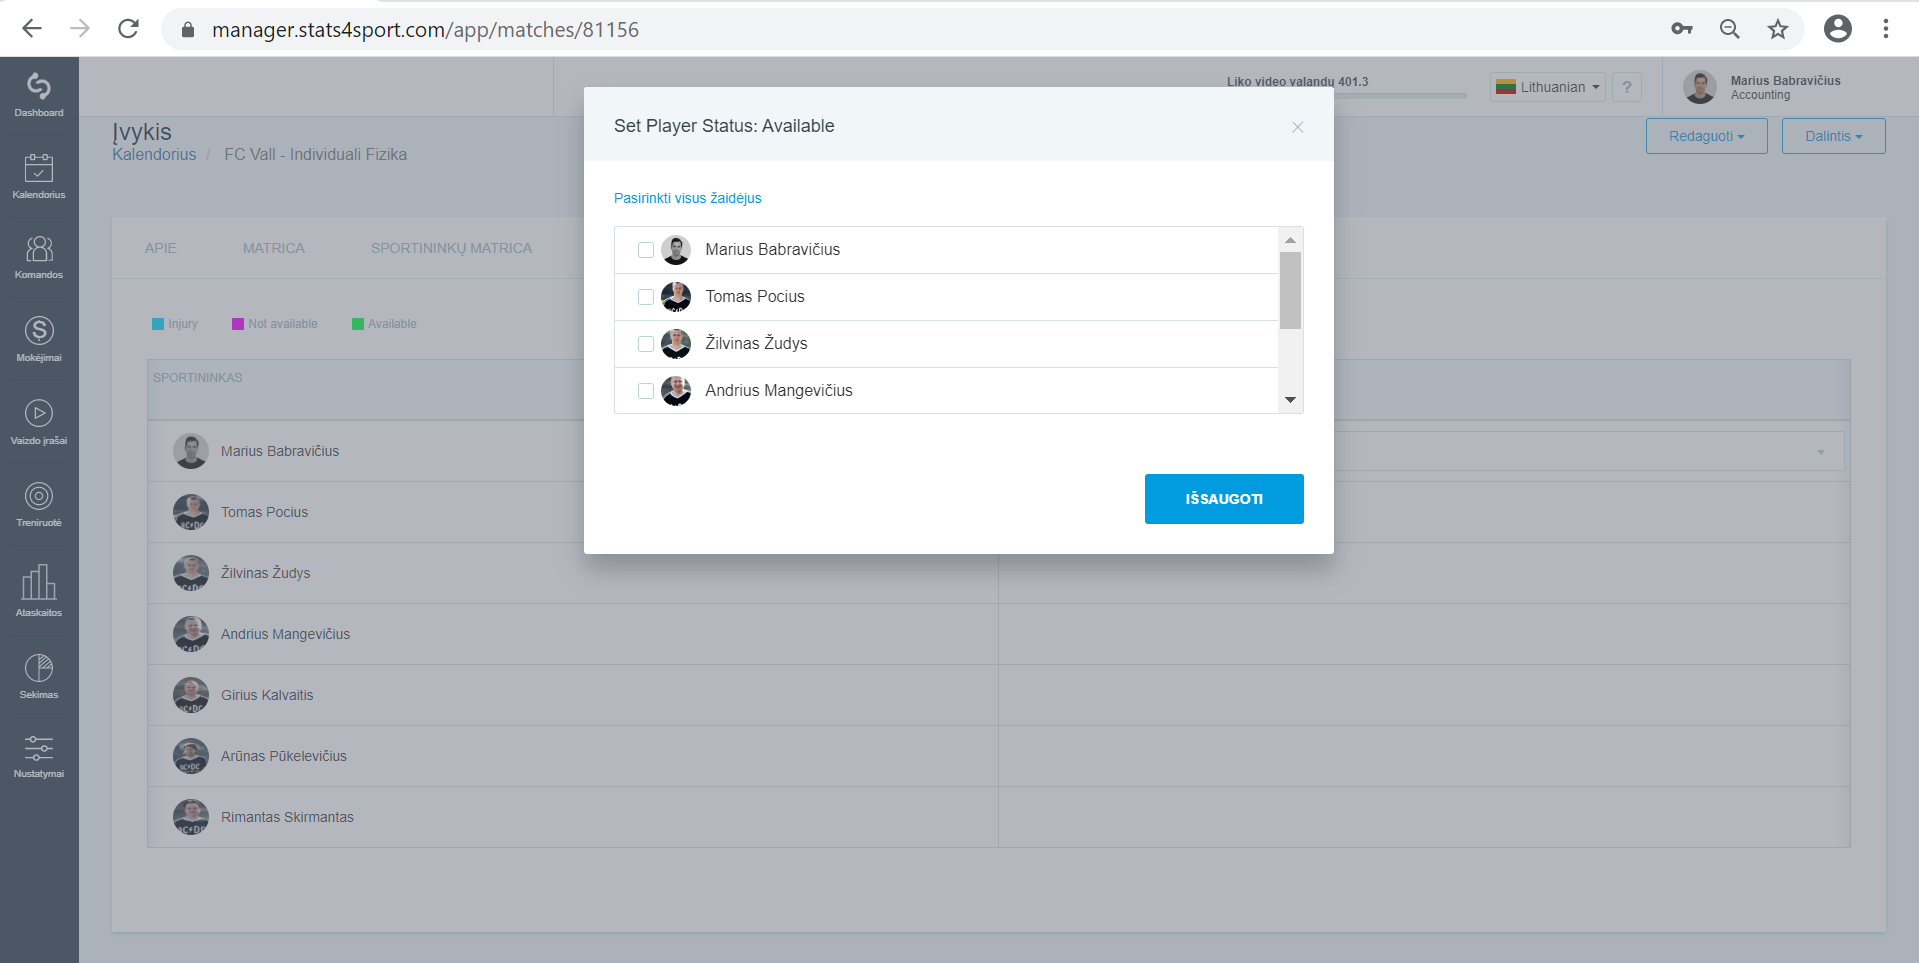
Task: Check the box for Marius Babravičius
Action: pos(646,250)
